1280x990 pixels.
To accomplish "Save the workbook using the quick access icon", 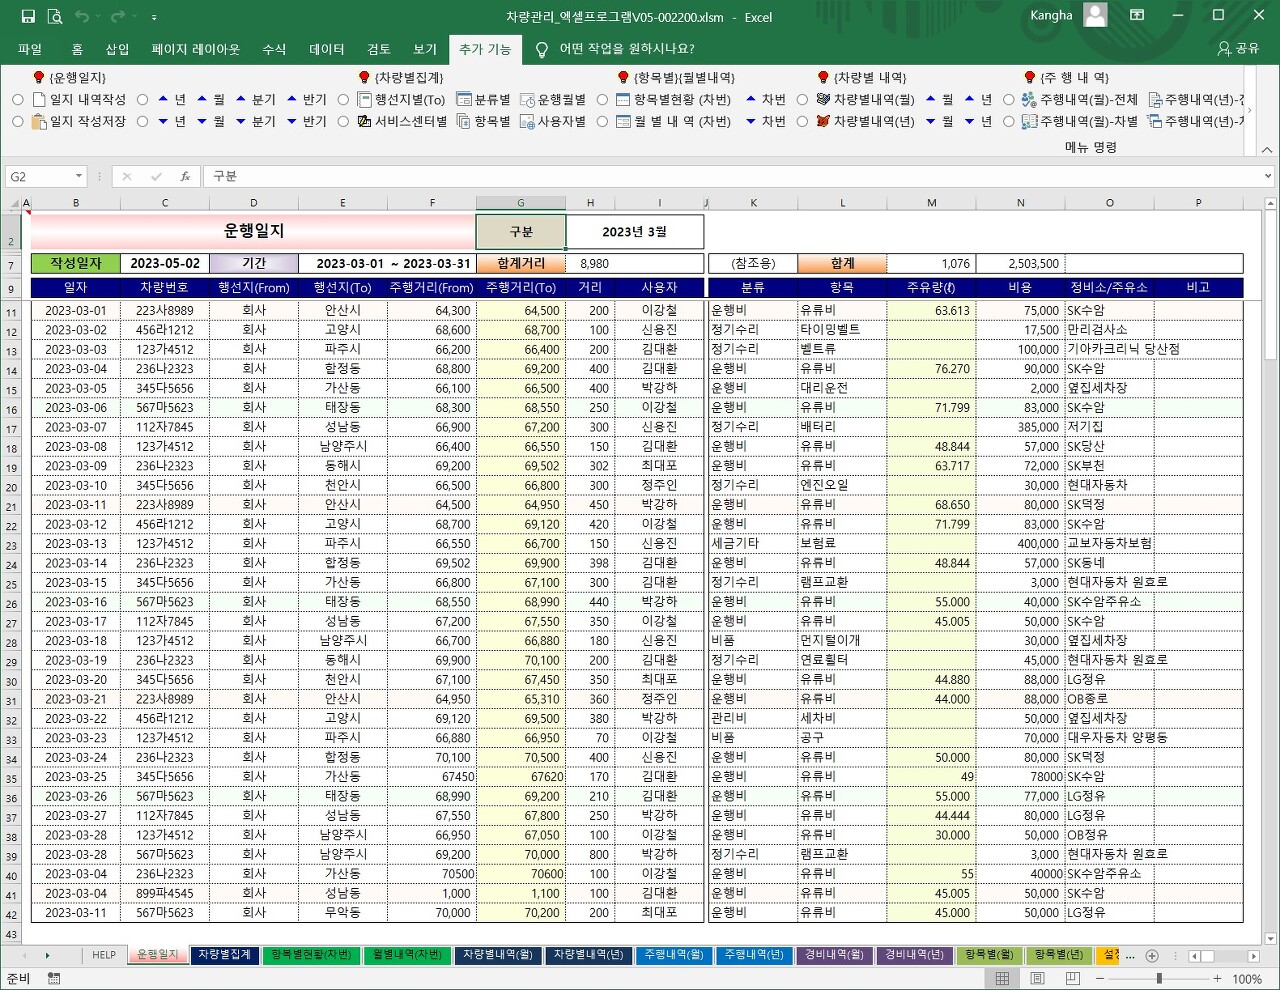I will (x=28, y=16).
